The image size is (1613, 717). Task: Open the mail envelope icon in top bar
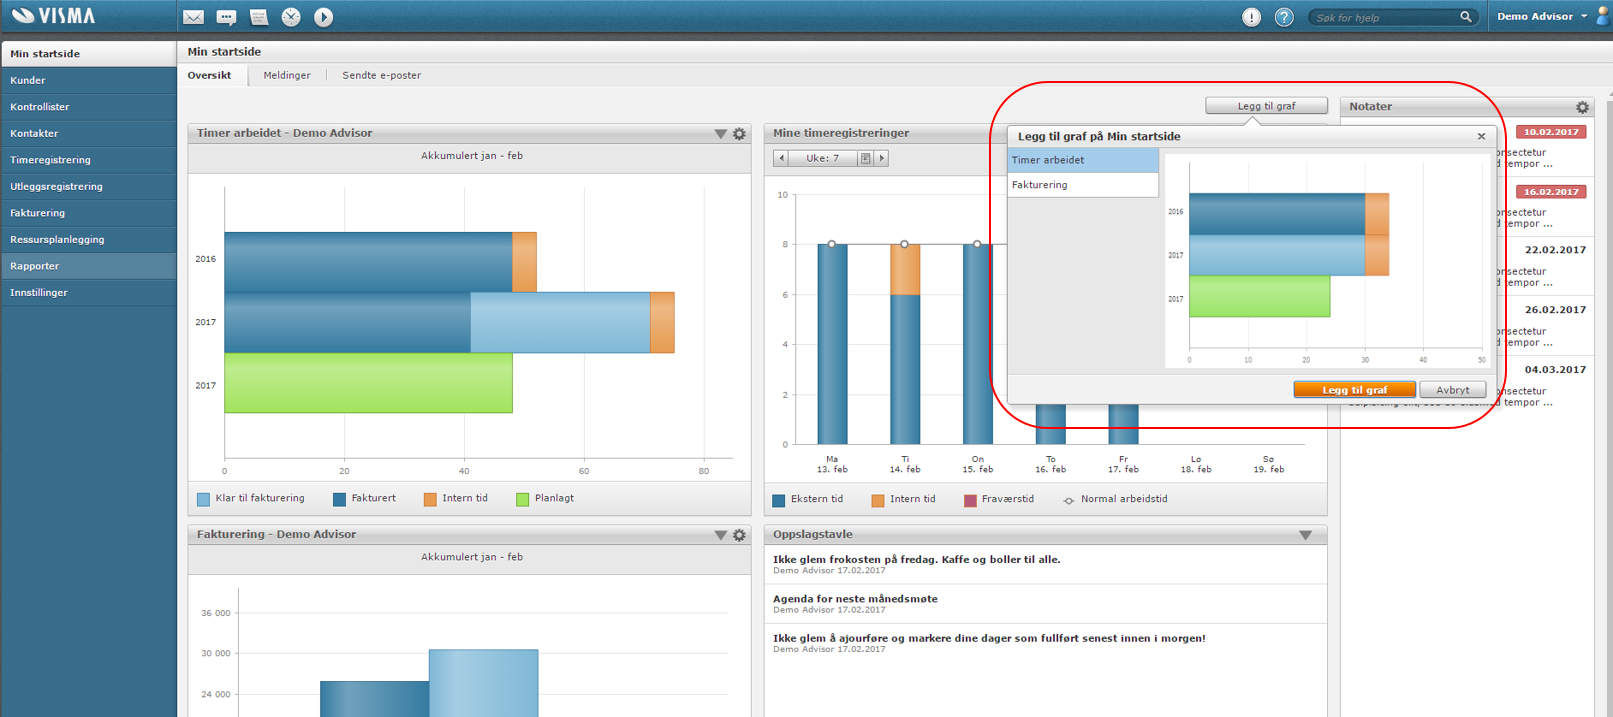[x=194, y=17]
